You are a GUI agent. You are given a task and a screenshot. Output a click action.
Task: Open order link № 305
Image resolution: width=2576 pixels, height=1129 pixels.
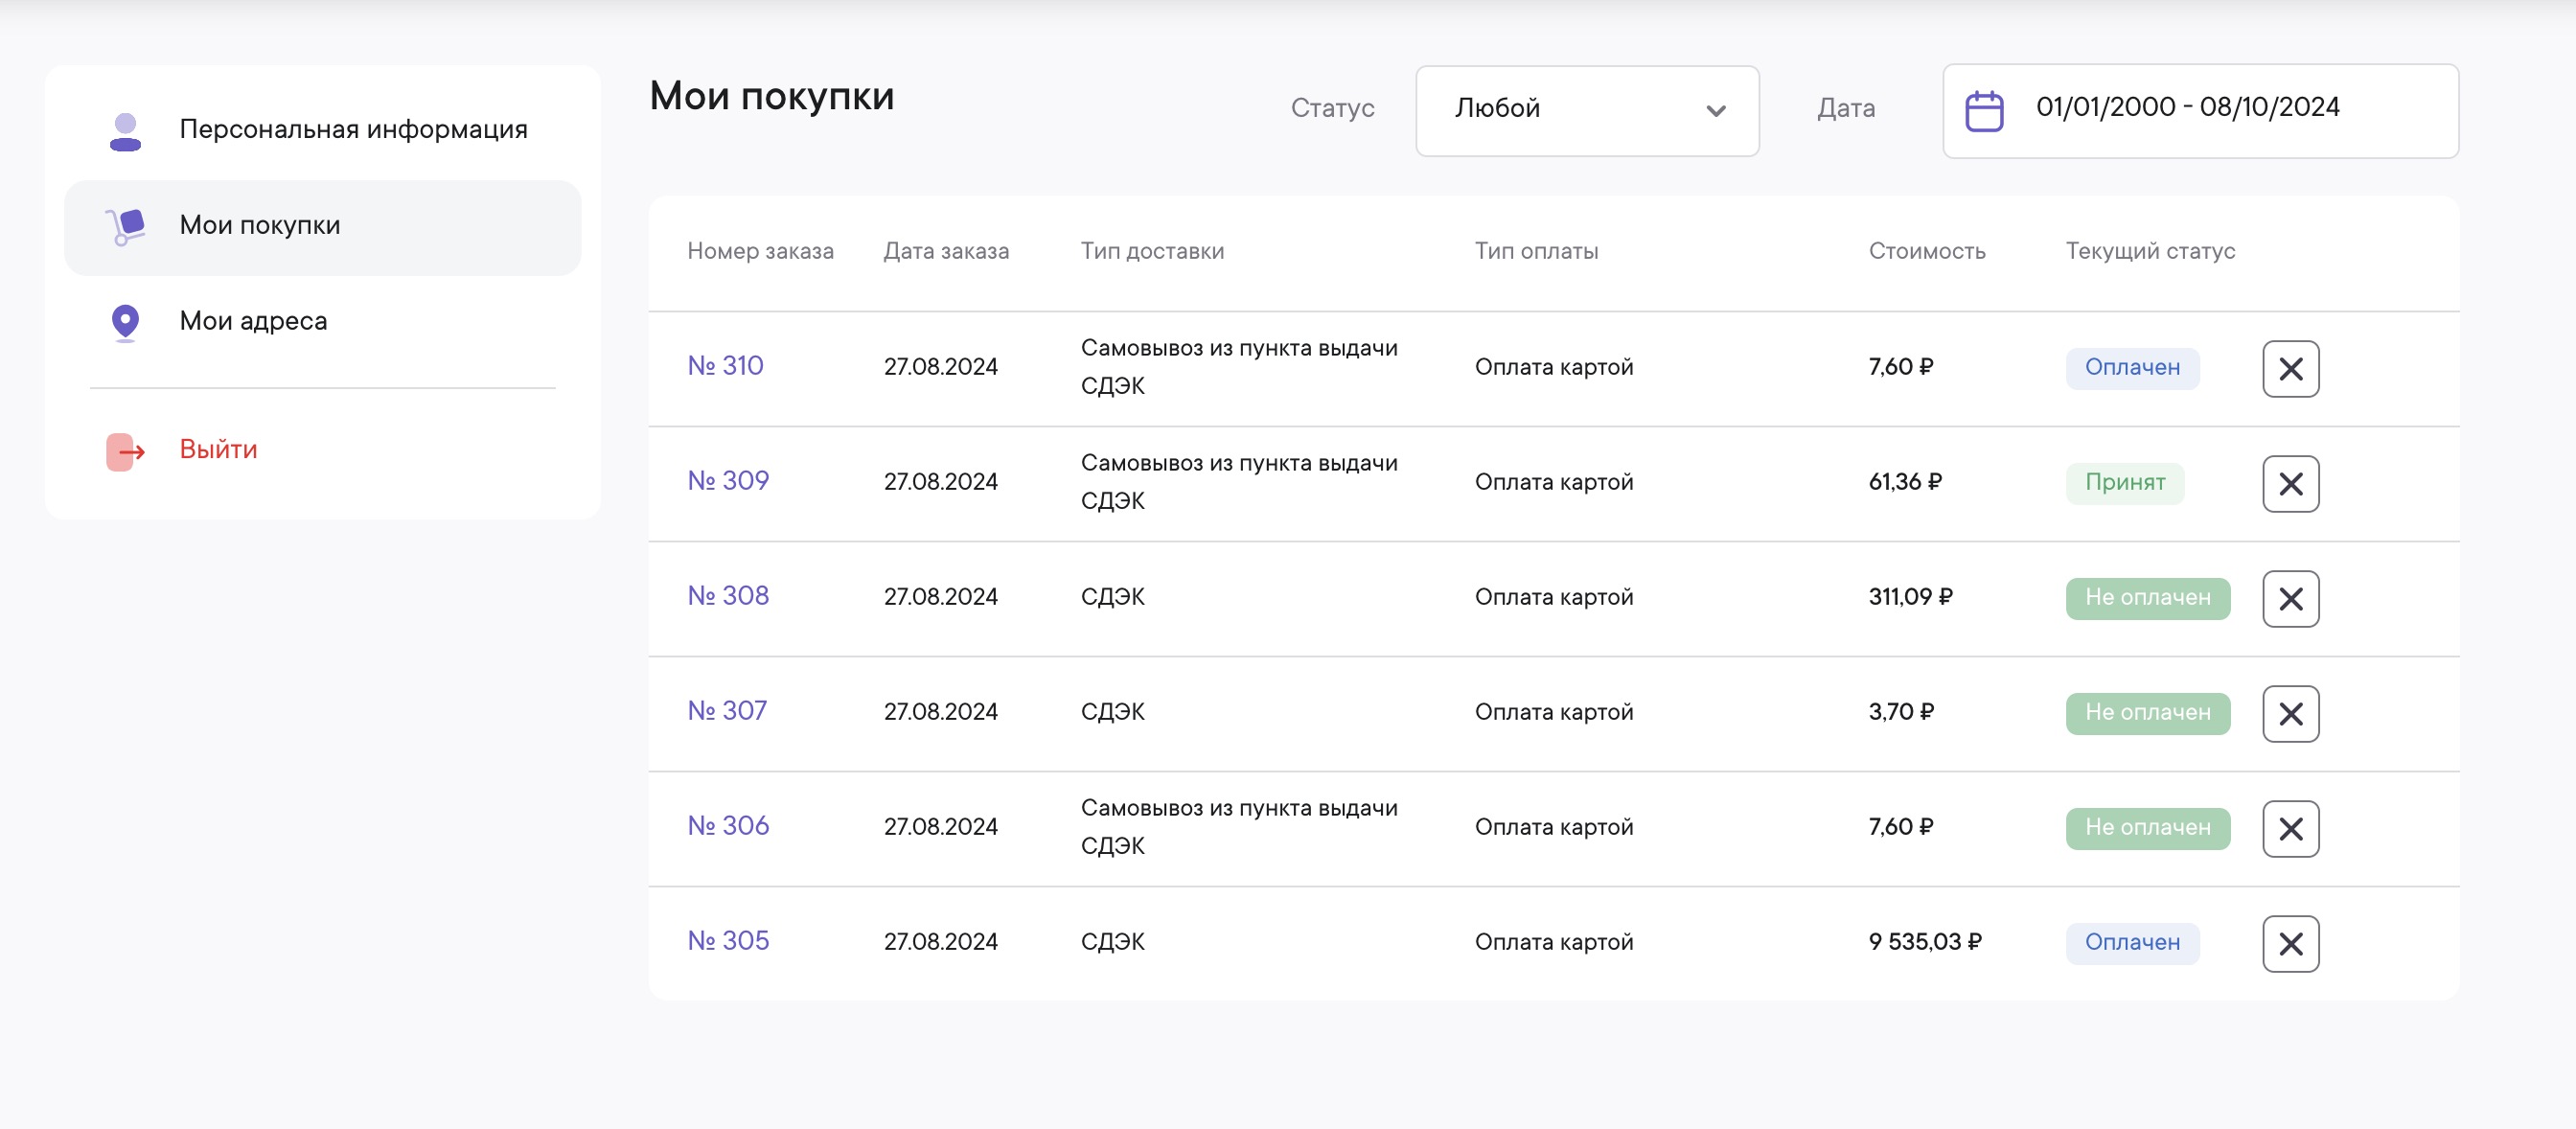(x=728, y=941)
